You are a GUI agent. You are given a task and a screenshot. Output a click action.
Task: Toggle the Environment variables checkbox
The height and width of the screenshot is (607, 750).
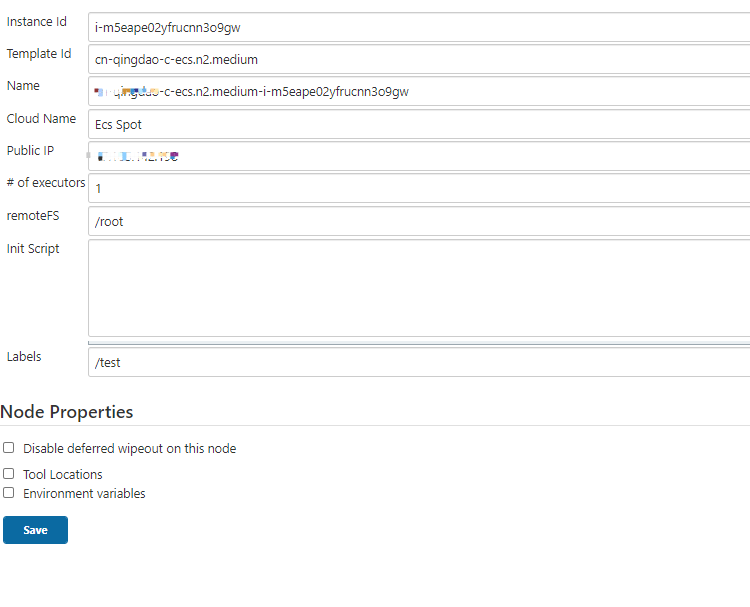(9, 493)
